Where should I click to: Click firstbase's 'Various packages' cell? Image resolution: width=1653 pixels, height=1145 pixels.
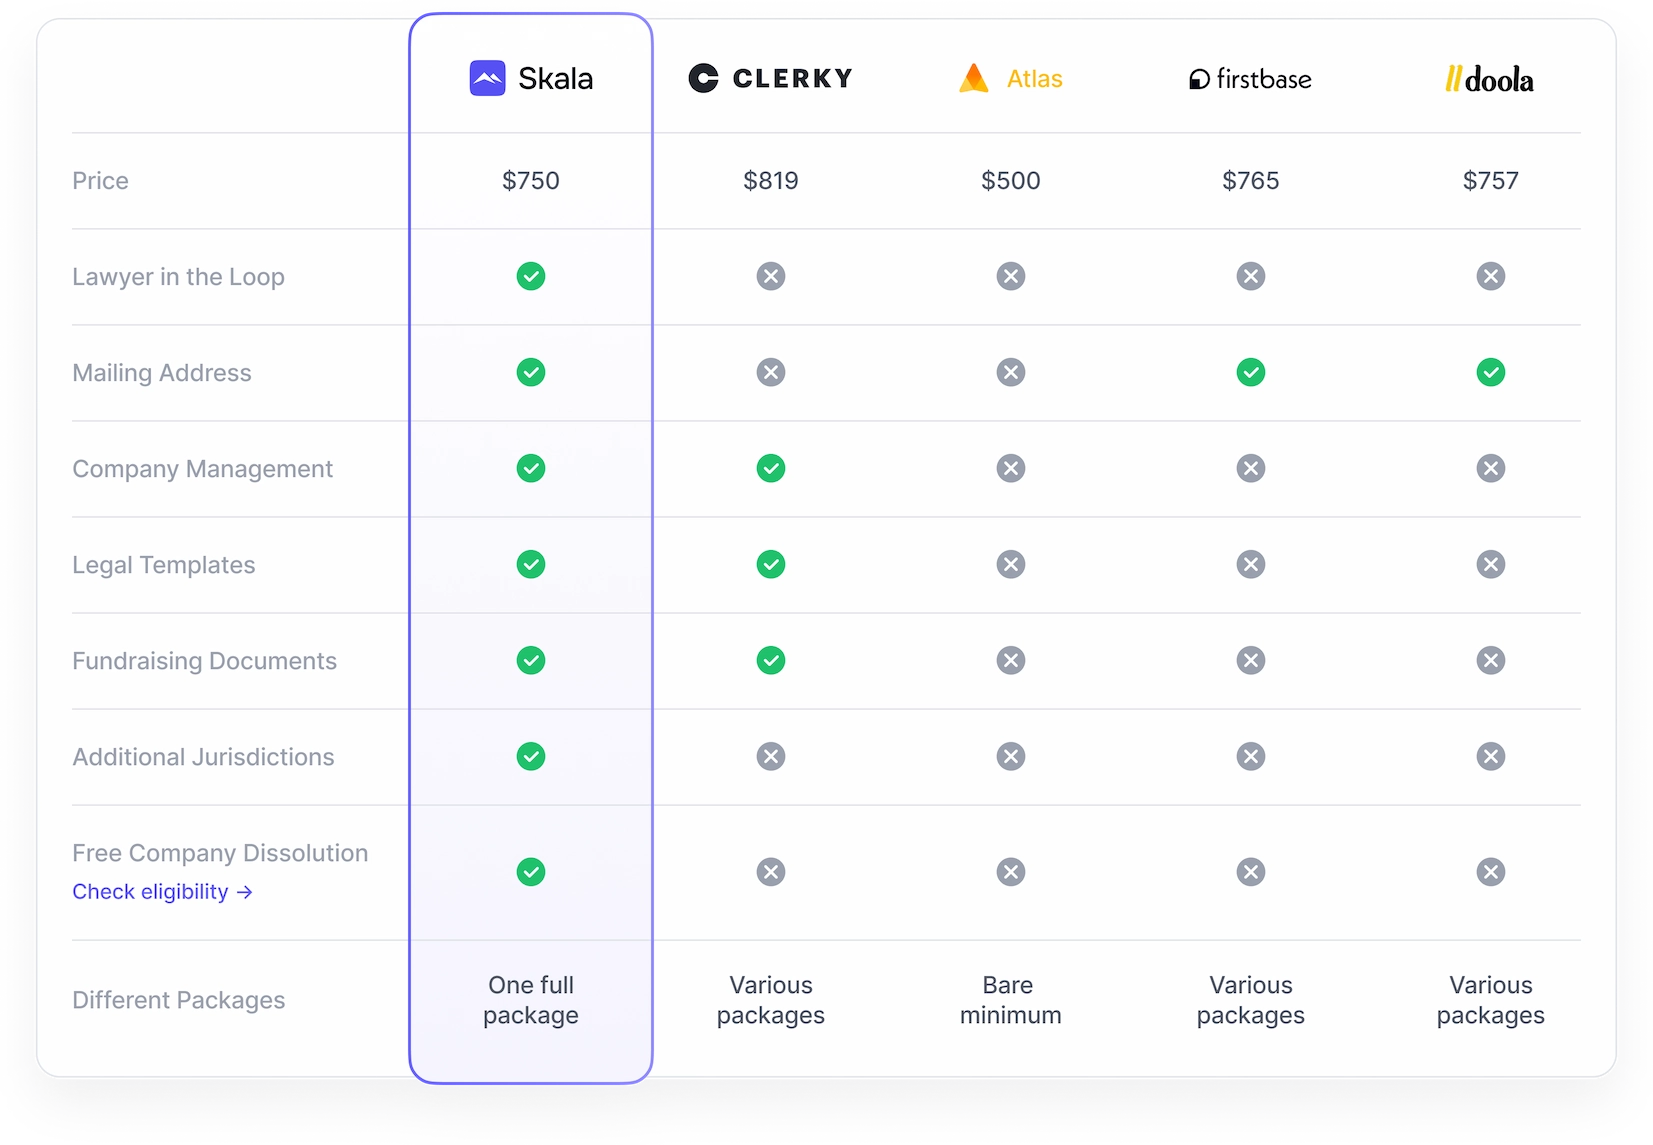pos(1251,1000)
